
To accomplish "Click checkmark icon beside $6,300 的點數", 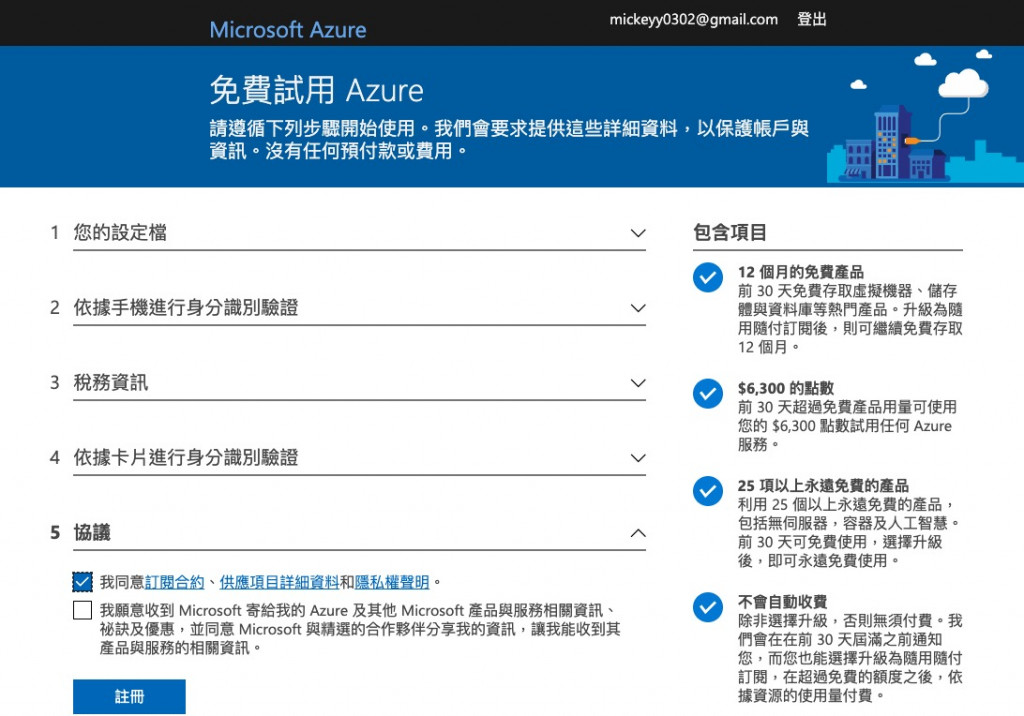I will [x=708, y=394].
